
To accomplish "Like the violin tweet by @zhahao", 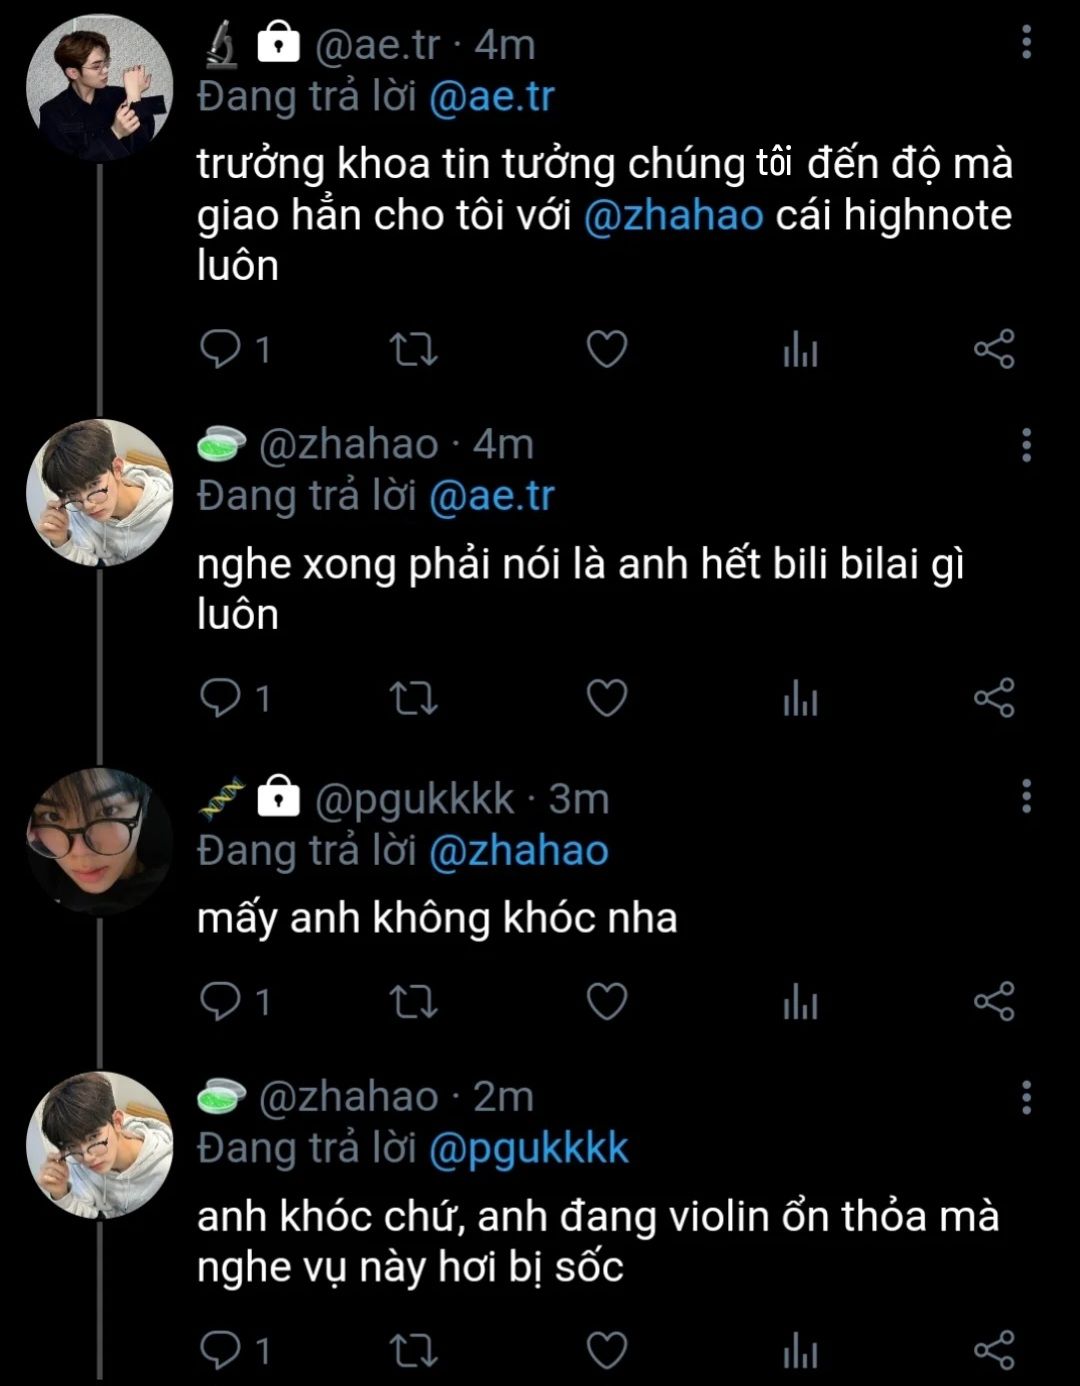I will (606, 1350).
